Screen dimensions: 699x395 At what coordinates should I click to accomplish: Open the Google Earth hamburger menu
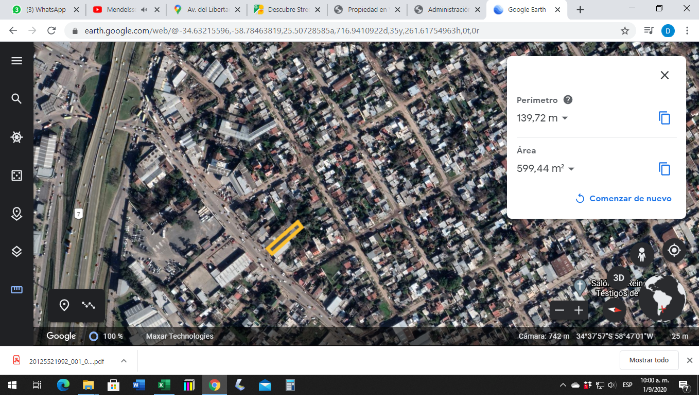pos(16,60)
